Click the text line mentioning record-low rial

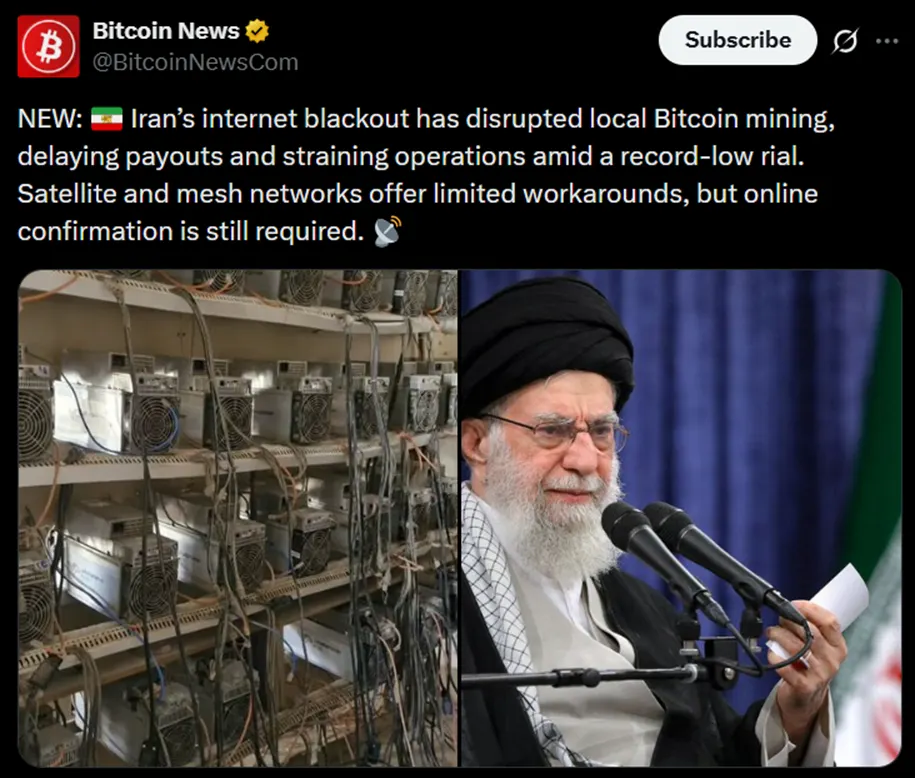pyautogui.click(x=411, y=156)
